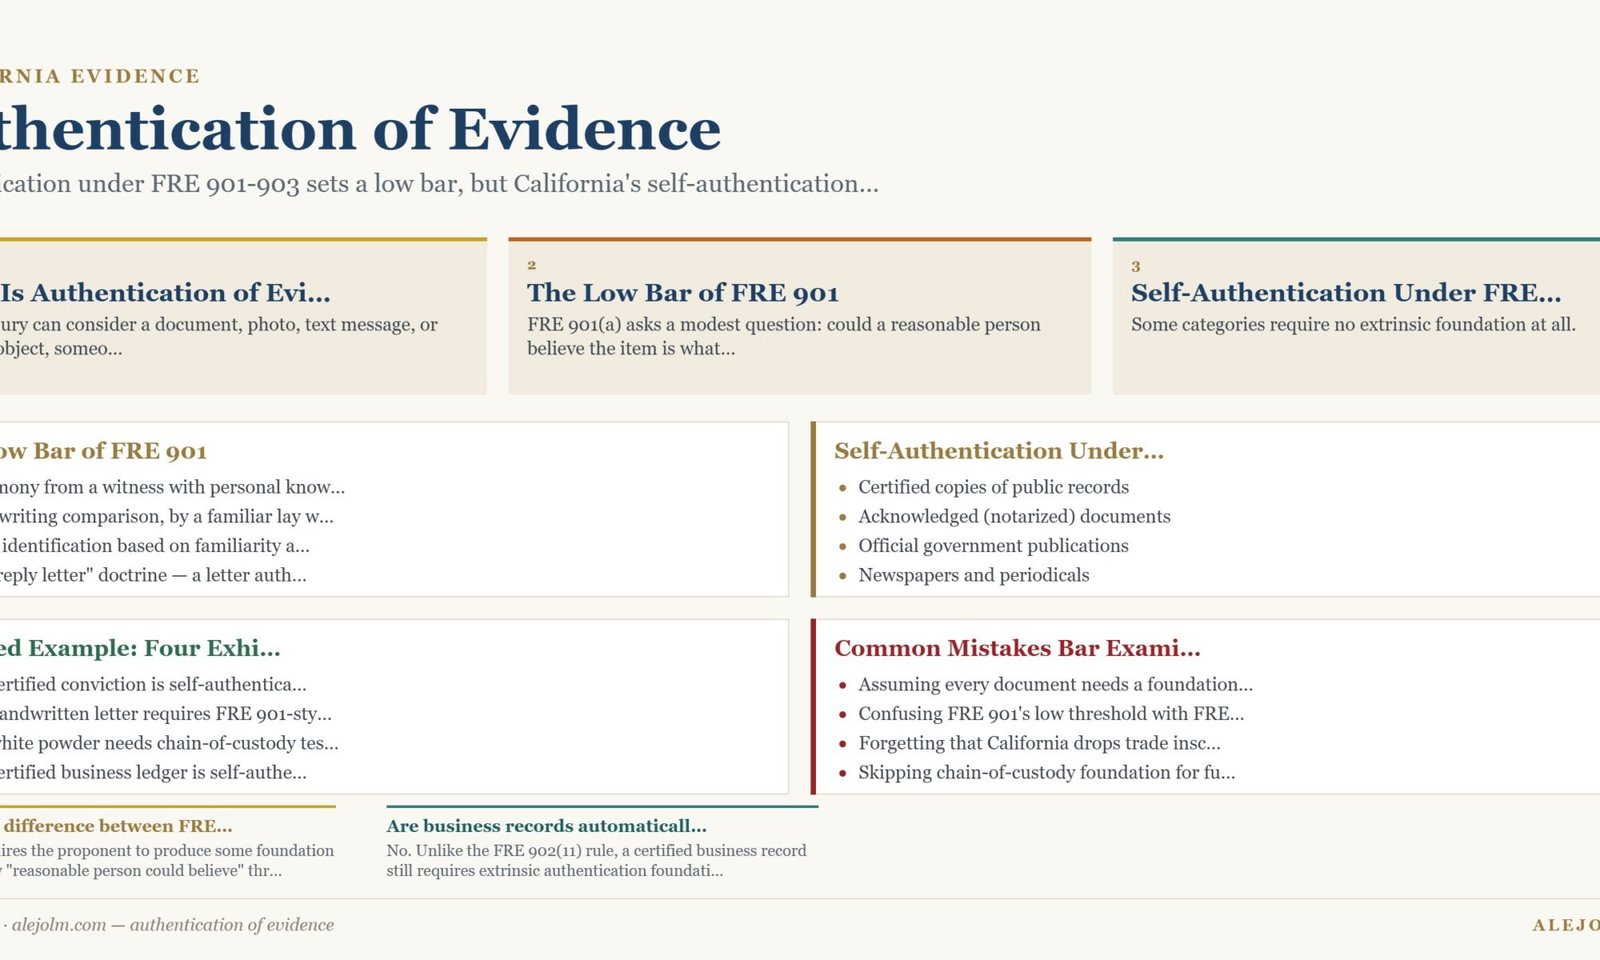
Task: Click 'Some categories require no extrinsic foundation at all.'
Action: point(1353,324)
